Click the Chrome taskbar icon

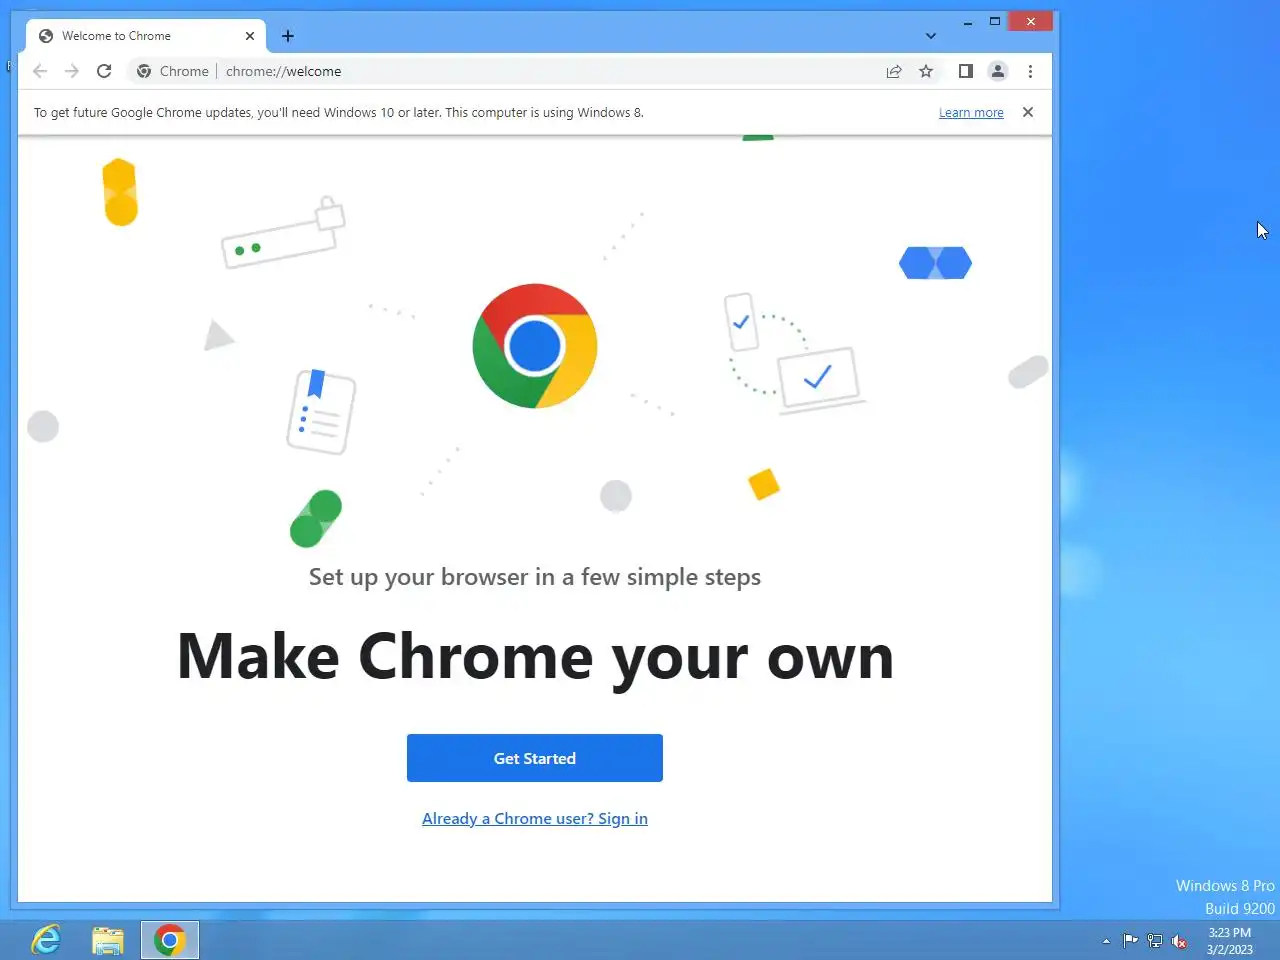[x=170, y=940]
